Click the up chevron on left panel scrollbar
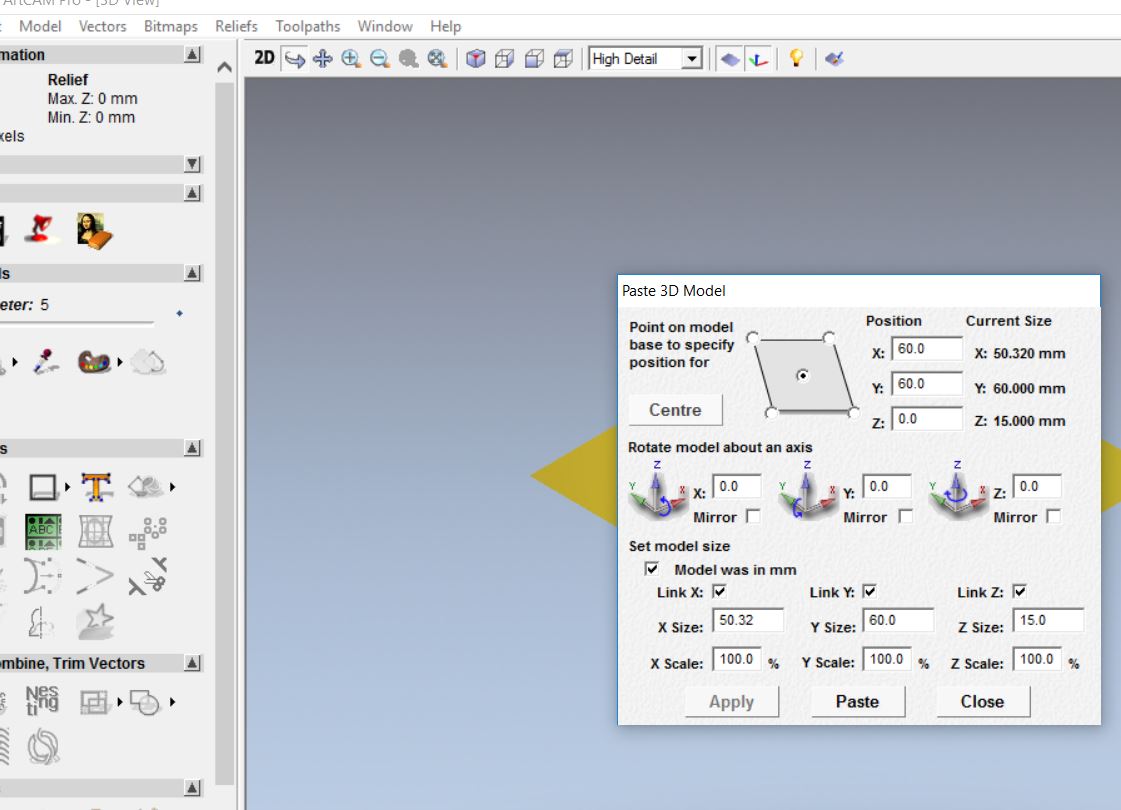 224,67
